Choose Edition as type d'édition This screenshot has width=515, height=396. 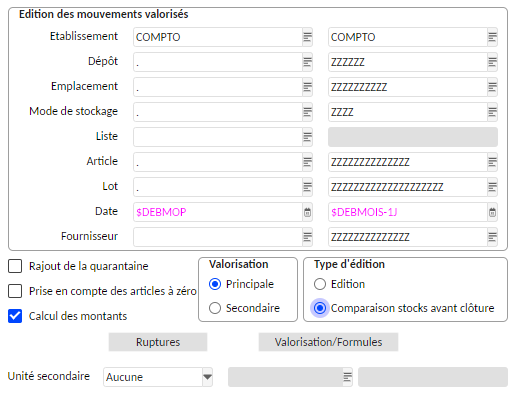click(x=320, y=284)
